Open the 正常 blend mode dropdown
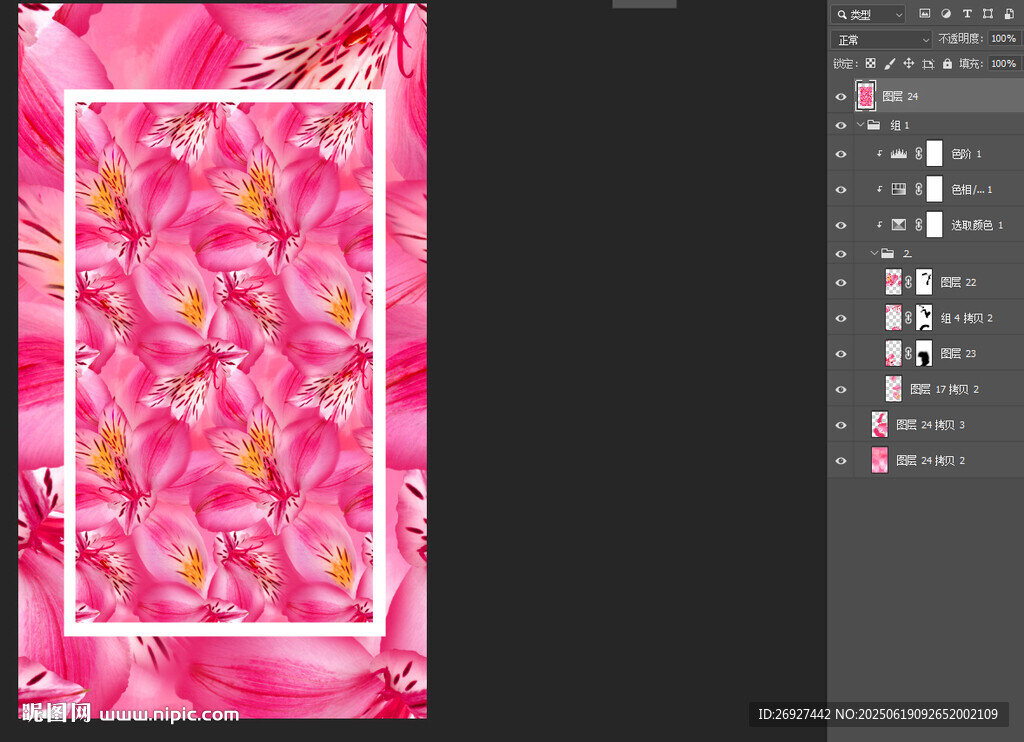 coord(881,40)
